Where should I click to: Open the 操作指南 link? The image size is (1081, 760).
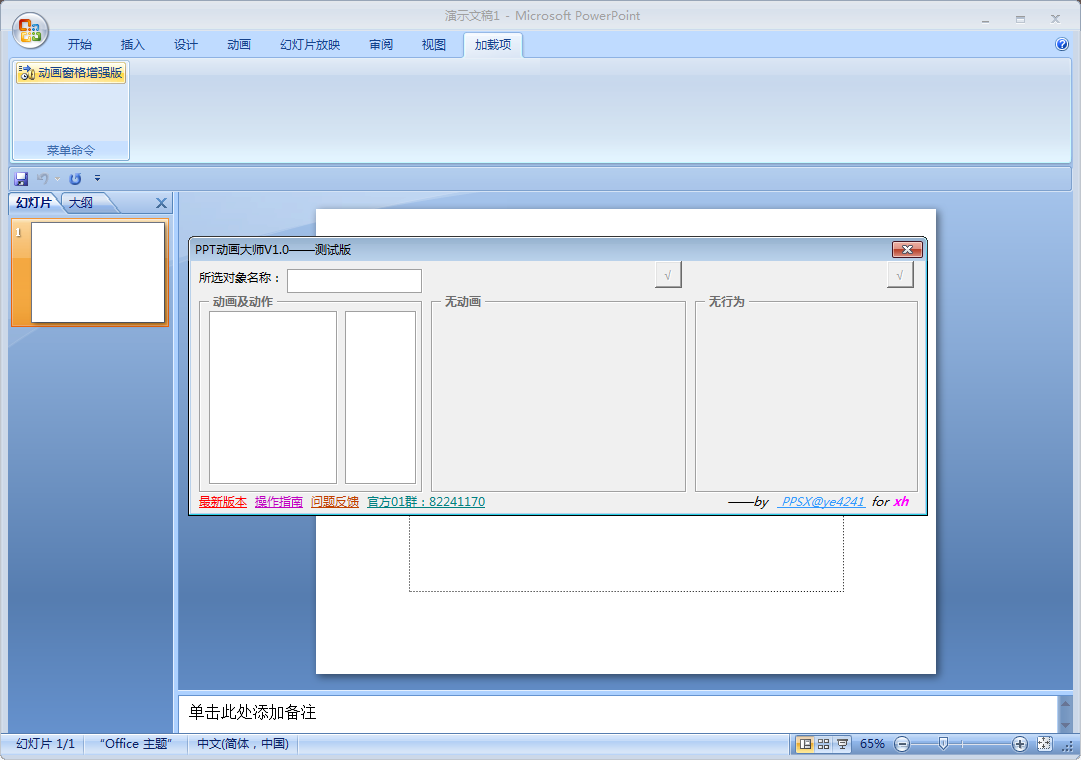pyautogui.click(x=279, y=501)
